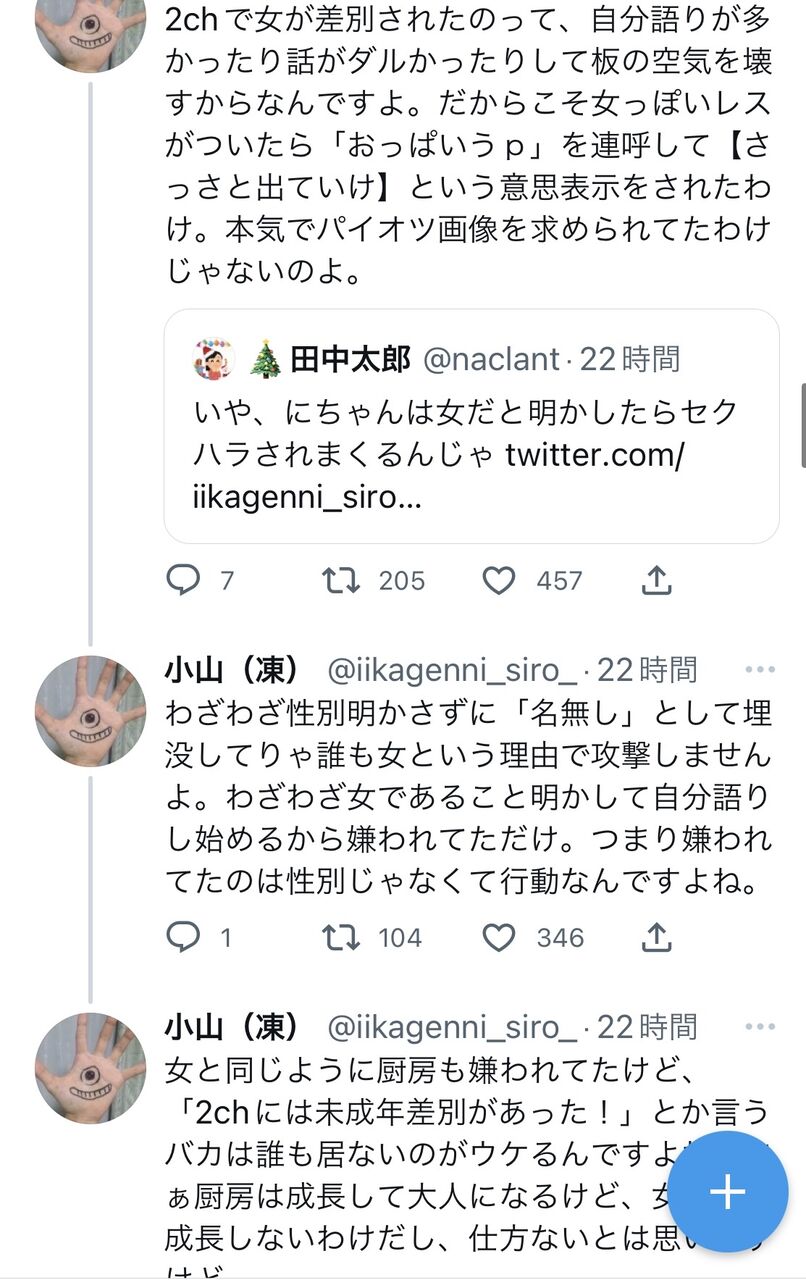Tap the blue compose tweet button

[x=727, y=1191]
